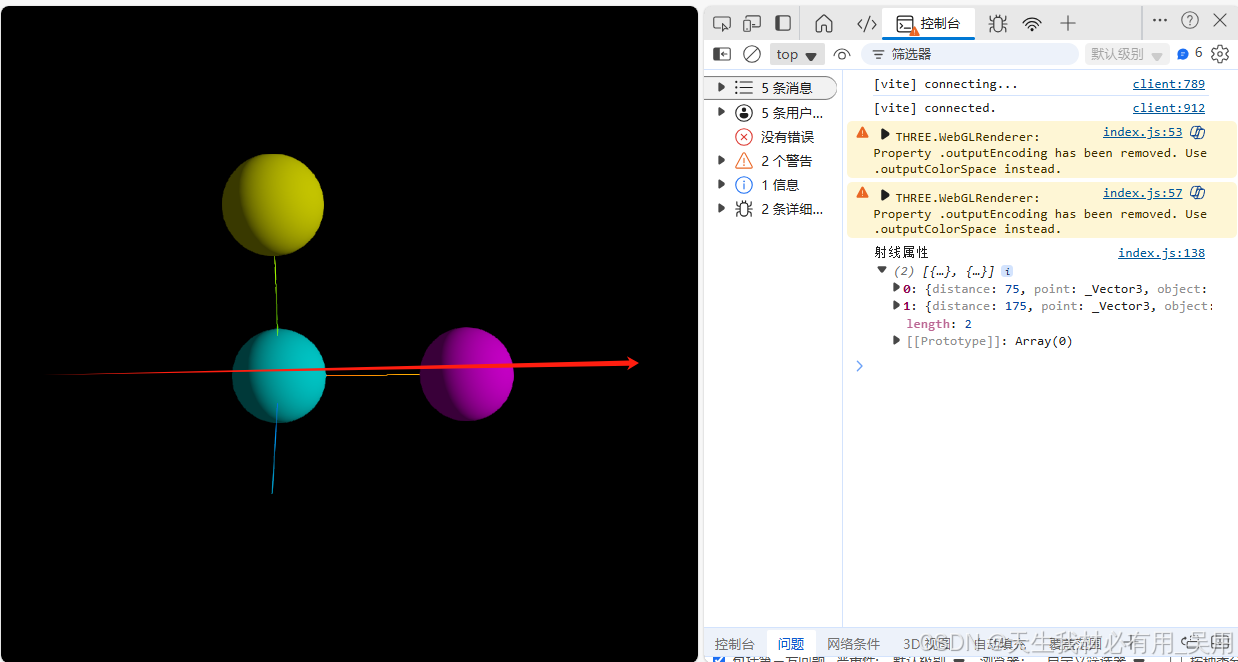Open console settings gear icon

(x=1220, y=54)
